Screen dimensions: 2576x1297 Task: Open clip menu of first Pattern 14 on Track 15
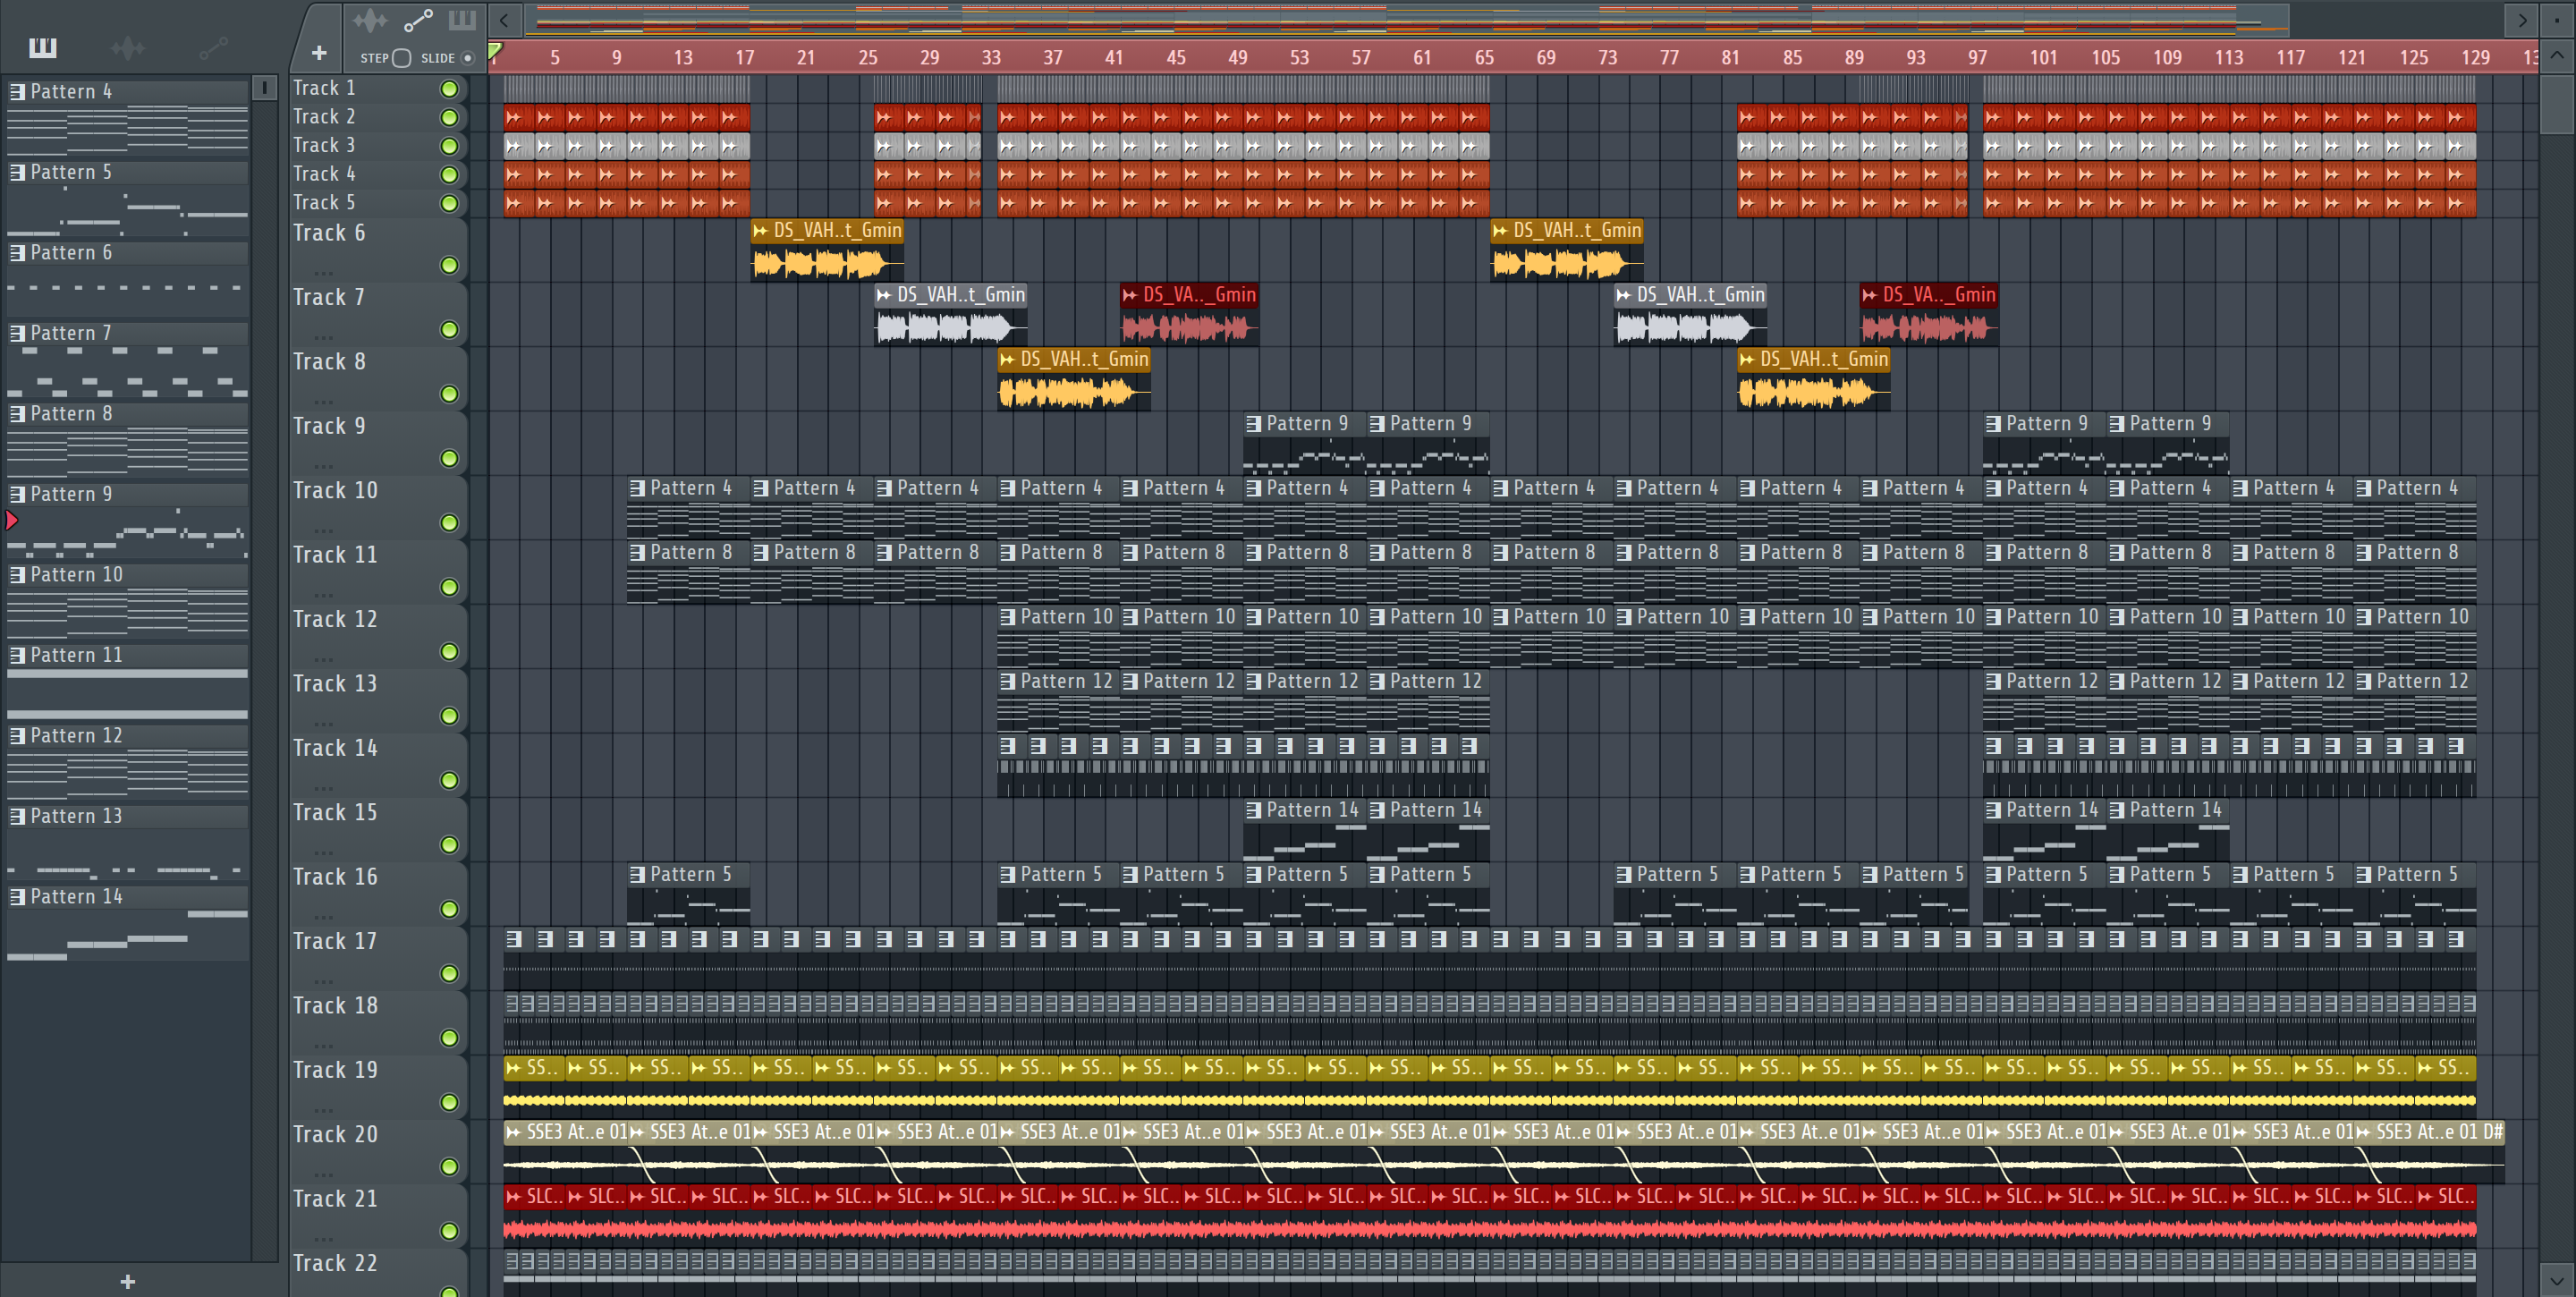pos(1253,810)
